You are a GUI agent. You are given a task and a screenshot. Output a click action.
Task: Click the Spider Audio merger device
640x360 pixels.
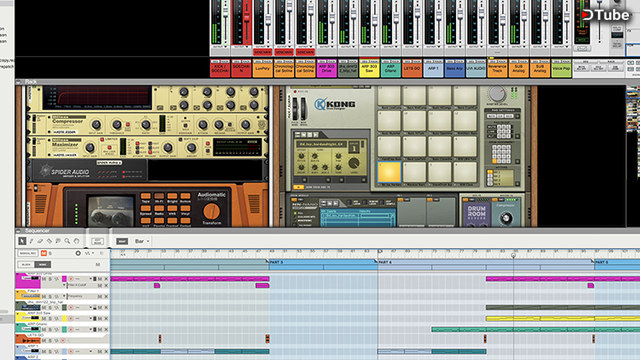pyautogui.click(x=89, y=170)
